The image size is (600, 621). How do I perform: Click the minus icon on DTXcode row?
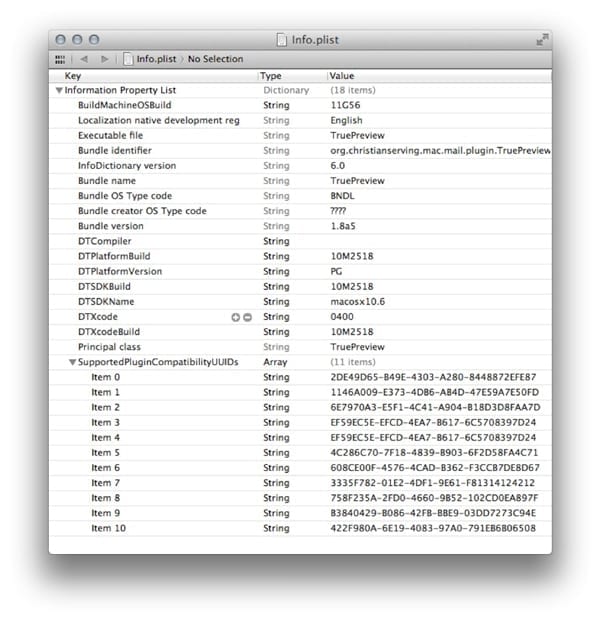point(247,316)
